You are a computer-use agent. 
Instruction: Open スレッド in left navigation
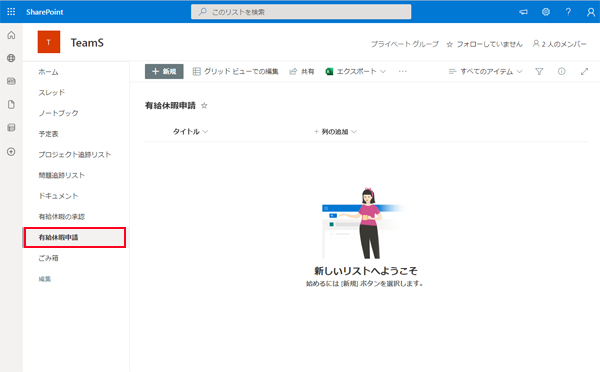(x=52, y=93)
